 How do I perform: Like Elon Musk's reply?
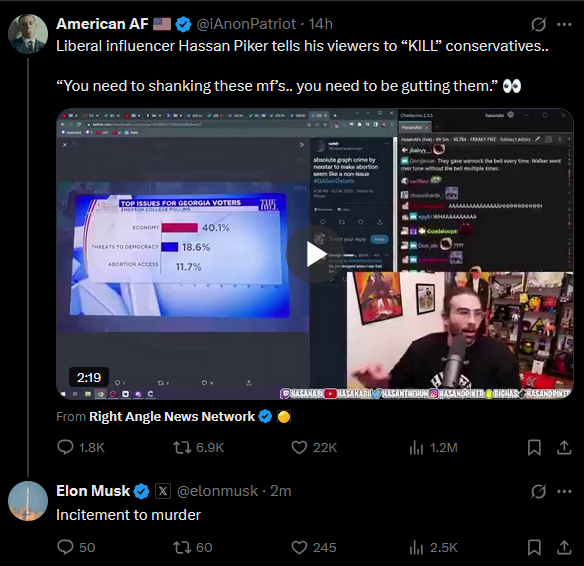tap(314, 547)
